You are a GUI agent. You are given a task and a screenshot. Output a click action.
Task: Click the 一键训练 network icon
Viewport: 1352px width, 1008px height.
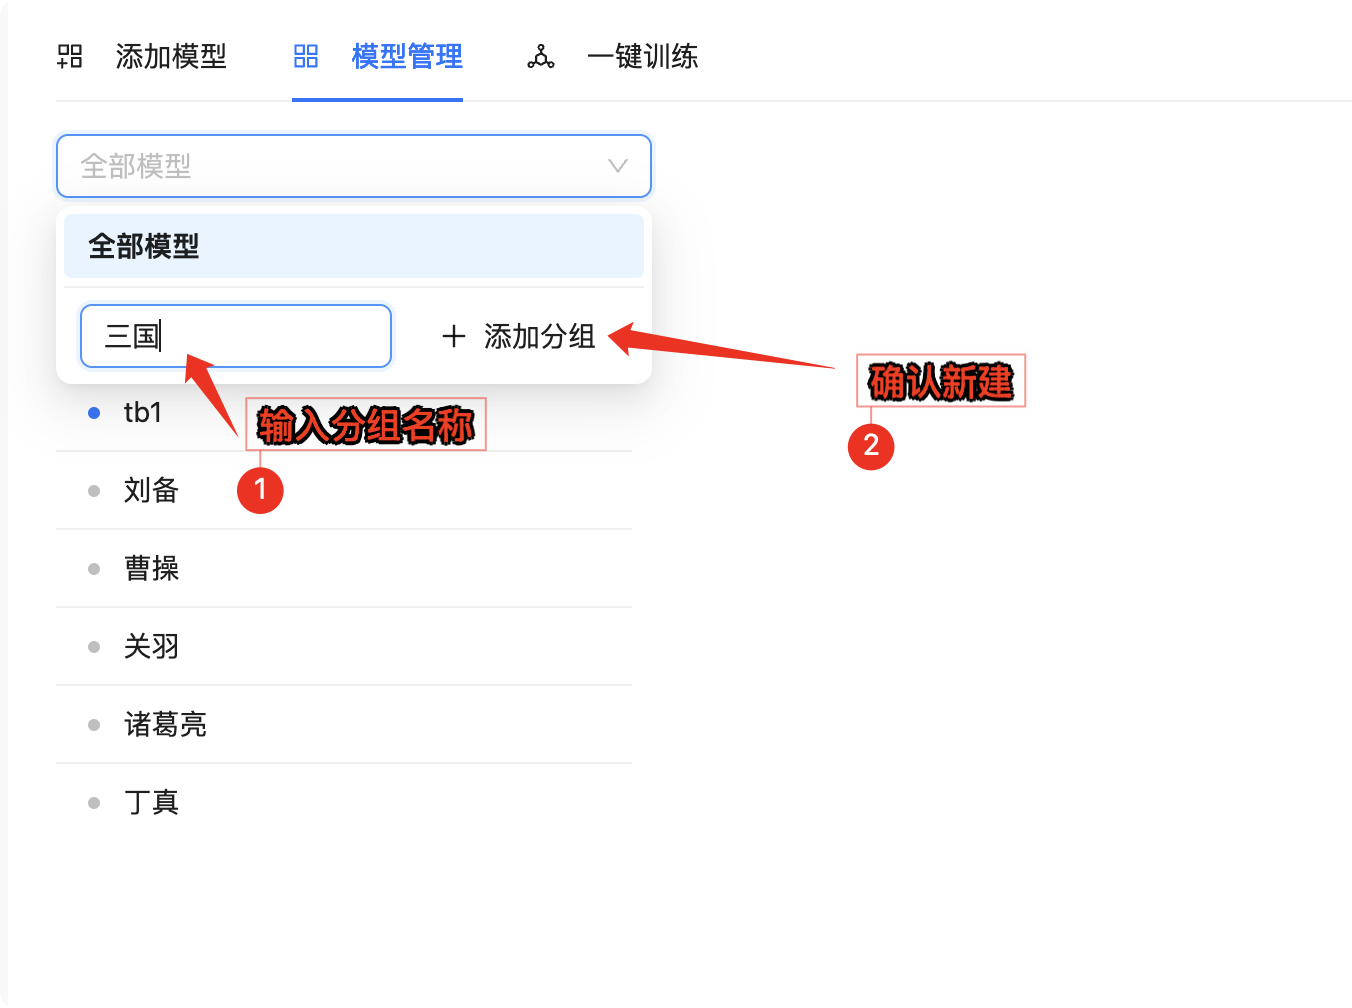541,56
